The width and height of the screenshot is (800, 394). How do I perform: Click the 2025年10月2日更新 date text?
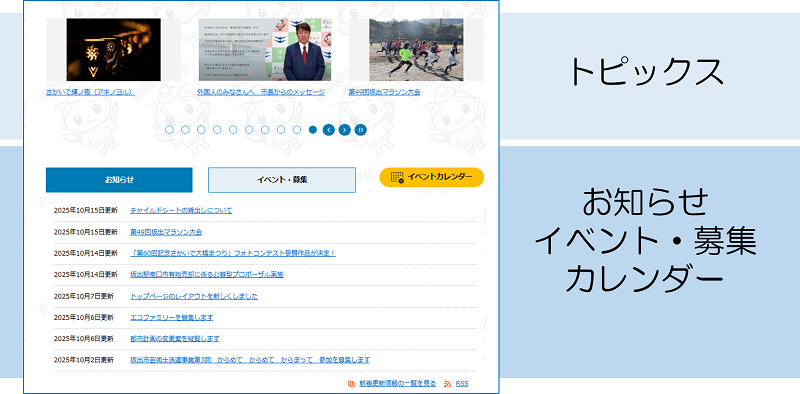pos(84,360)
